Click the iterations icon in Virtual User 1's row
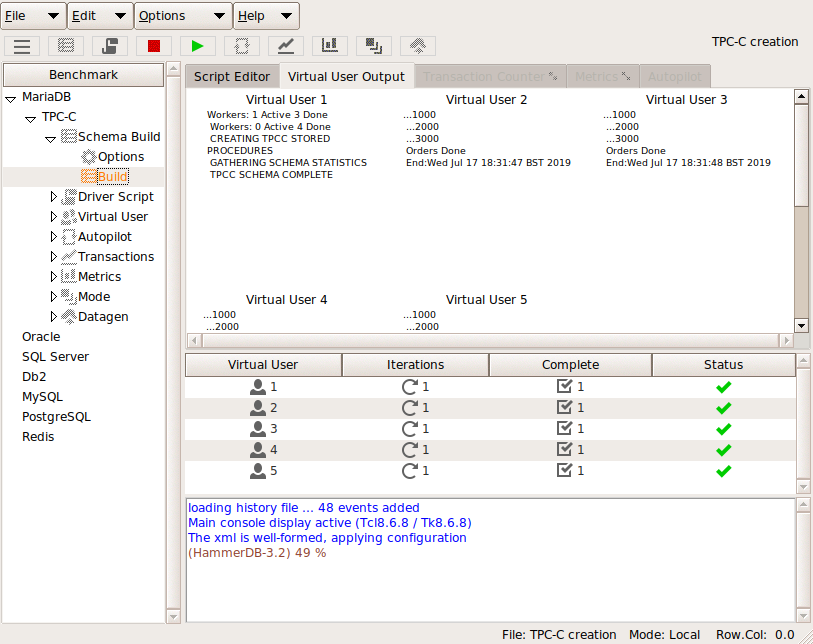 [x=410, y=387]
